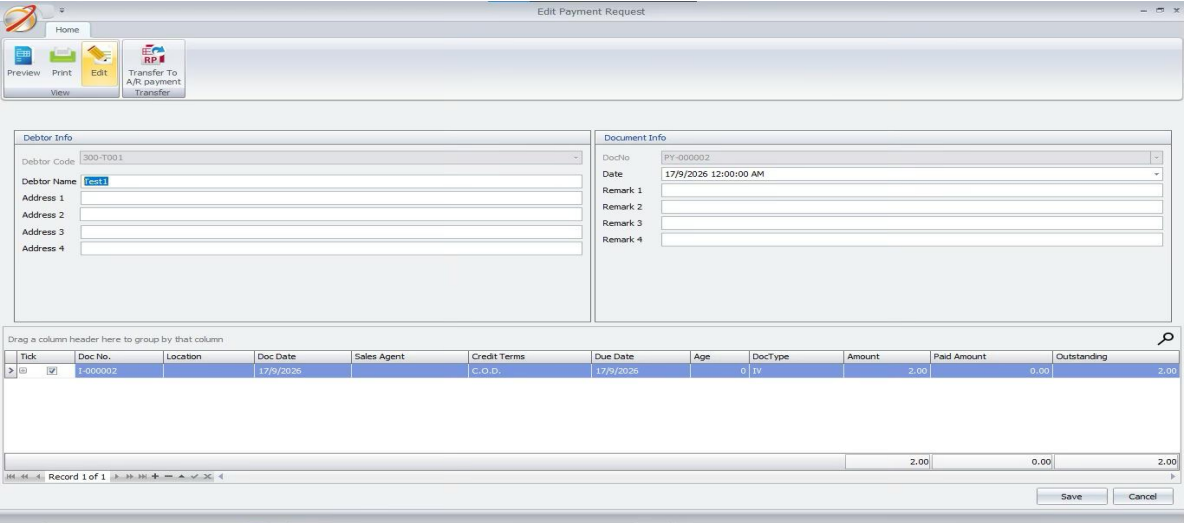
Task: Open the DocNo dropdown arrow
Action: click(x=1156, y=158)
